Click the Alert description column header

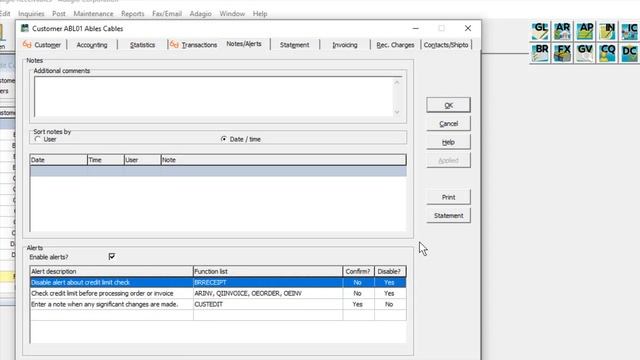coord(111,271)
